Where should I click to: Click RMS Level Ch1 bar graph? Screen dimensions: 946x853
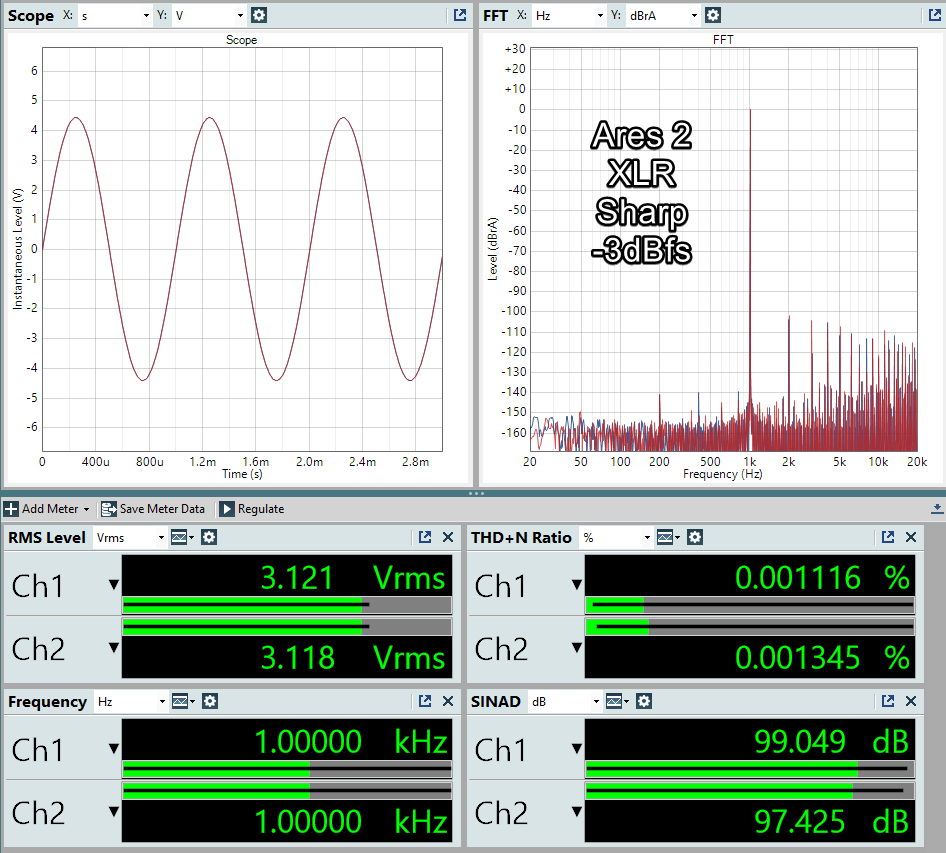[287, 605]
